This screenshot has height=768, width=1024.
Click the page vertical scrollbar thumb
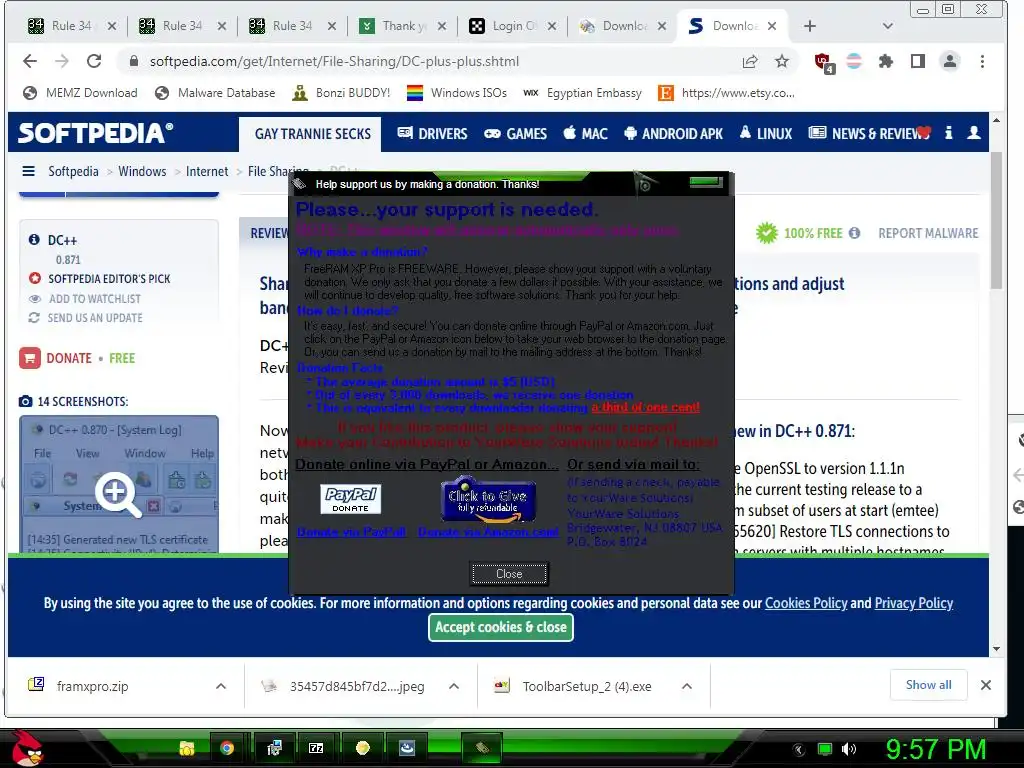point(996,221)
